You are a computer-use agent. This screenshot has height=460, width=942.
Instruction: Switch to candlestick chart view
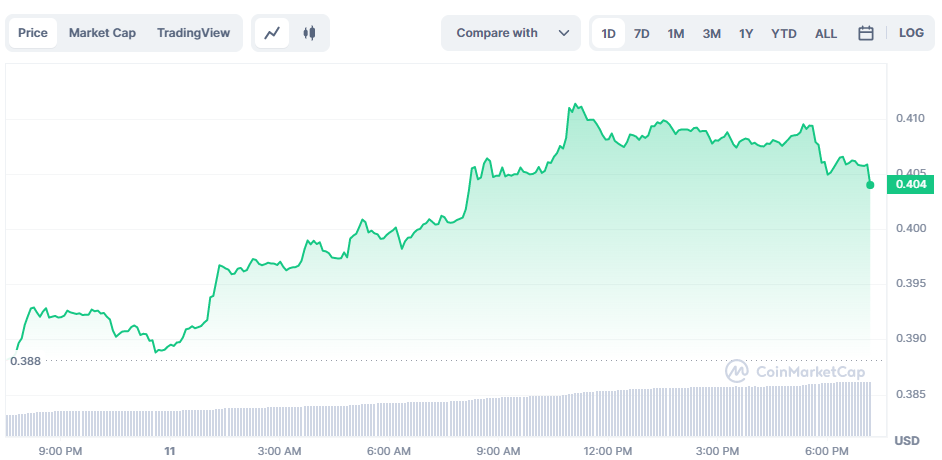[309, 33]
